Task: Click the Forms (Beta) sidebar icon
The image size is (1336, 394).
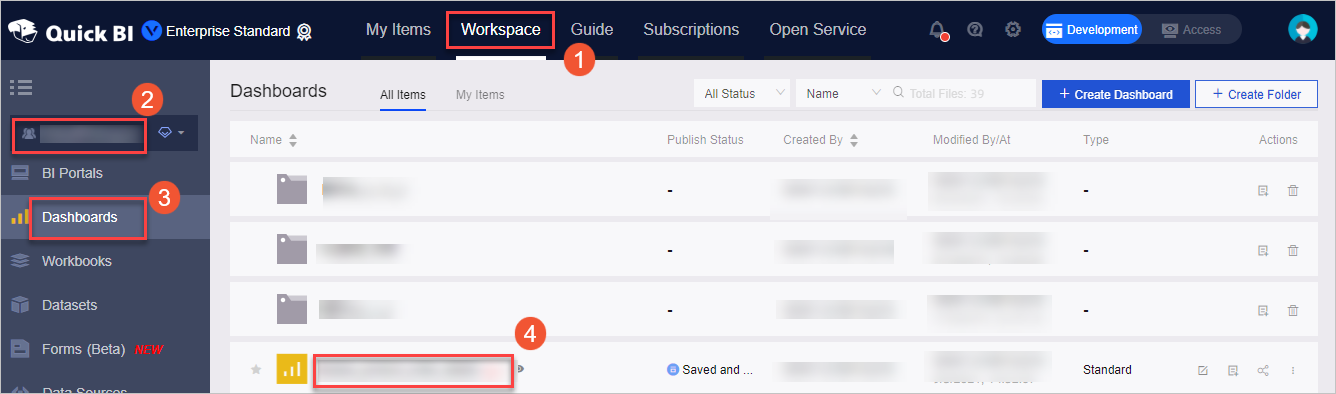Action: [x=20, y=349]
